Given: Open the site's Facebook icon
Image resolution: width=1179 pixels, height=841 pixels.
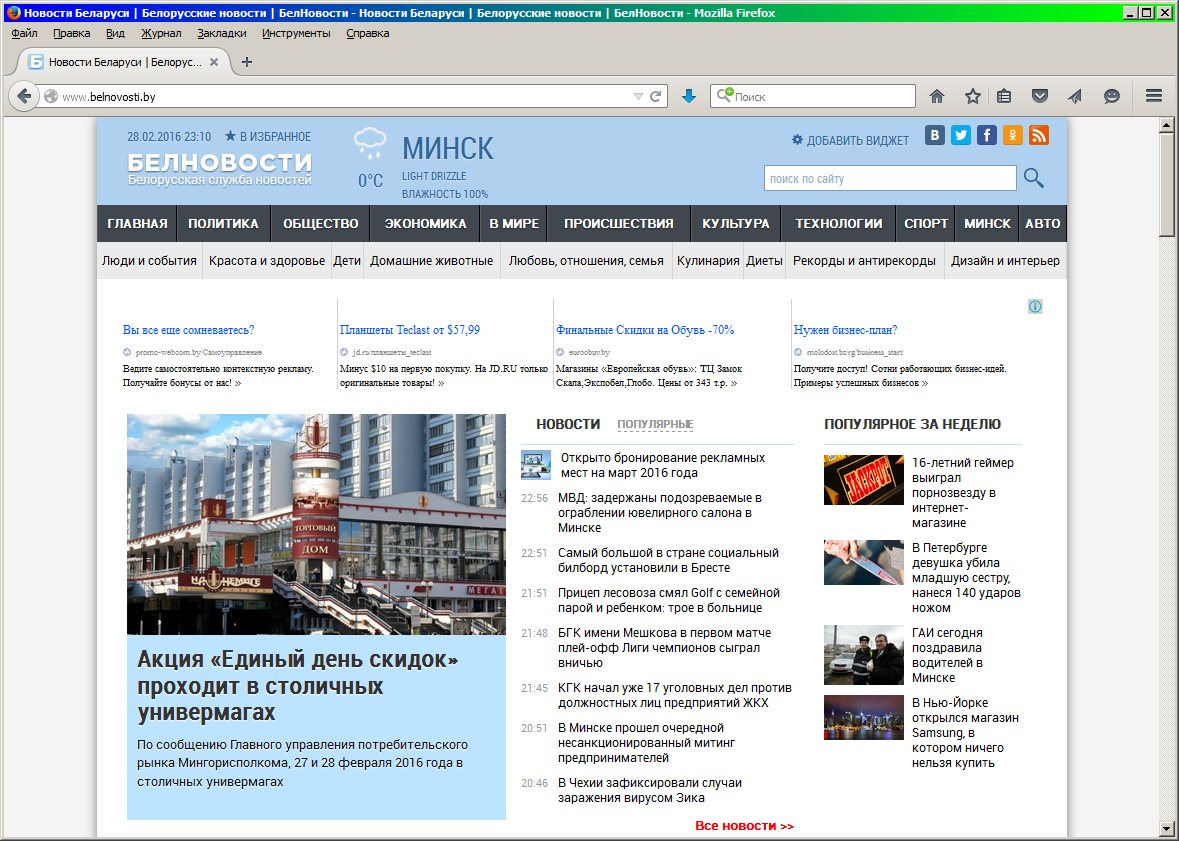Looking at the screenshot, I should 987,136.
